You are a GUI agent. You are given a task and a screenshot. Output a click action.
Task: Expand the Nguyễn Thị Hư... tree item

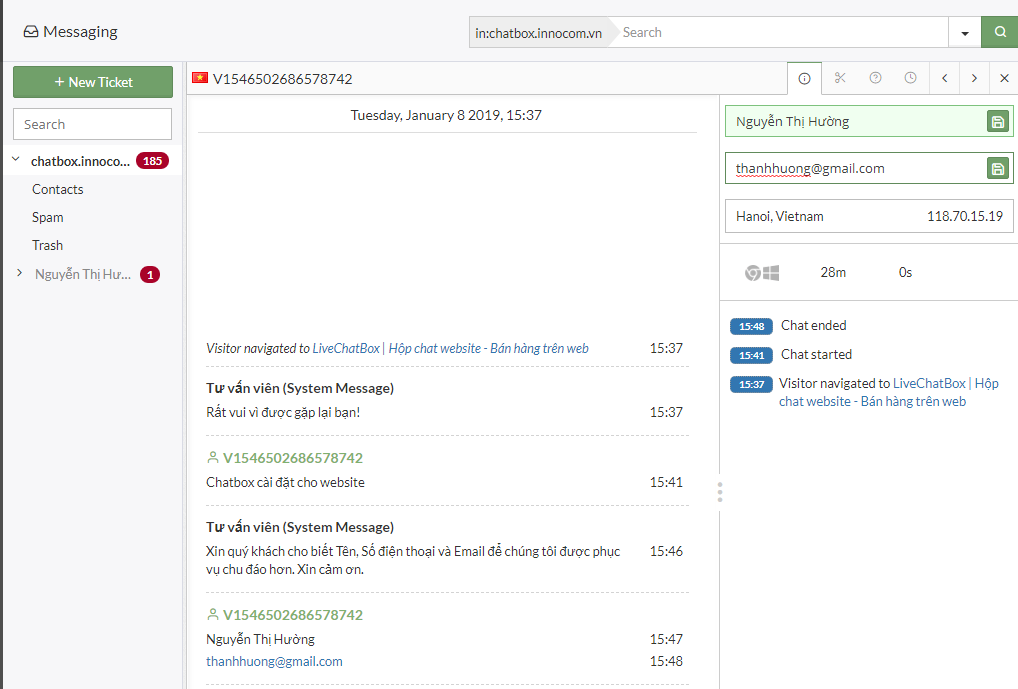(x=19, y=273)
